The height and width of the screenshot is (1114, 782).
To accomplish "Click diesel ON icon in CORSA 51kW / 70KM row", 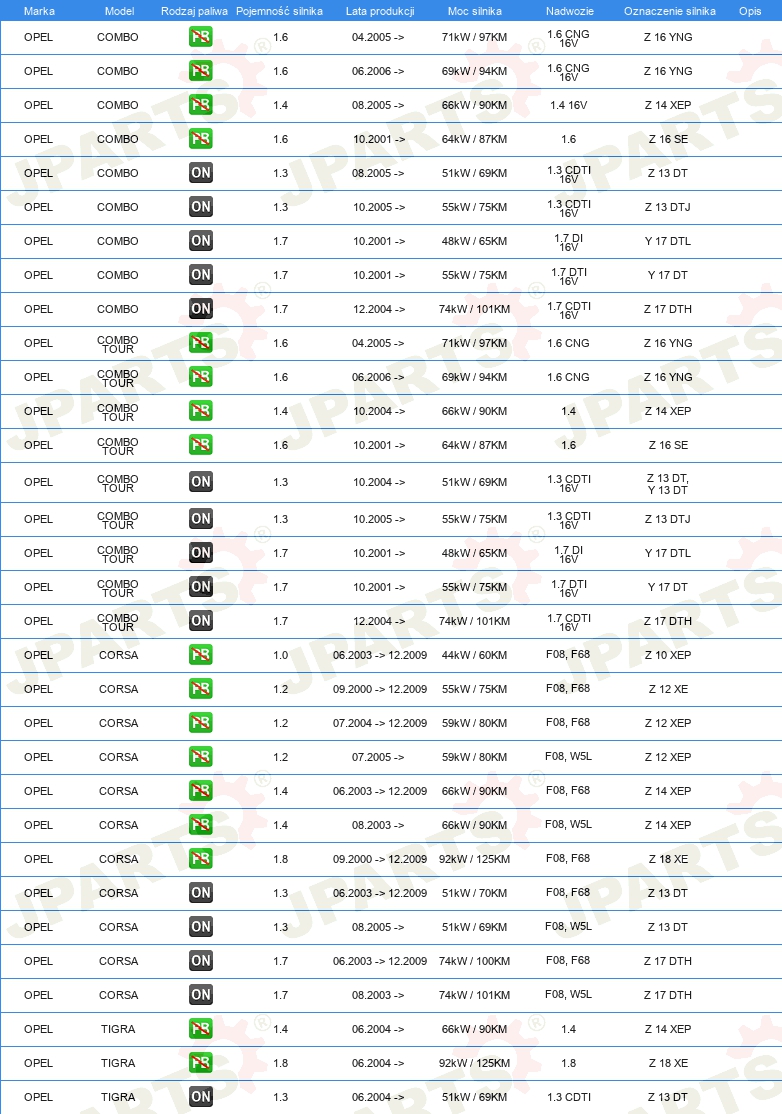I will (201, 893).
